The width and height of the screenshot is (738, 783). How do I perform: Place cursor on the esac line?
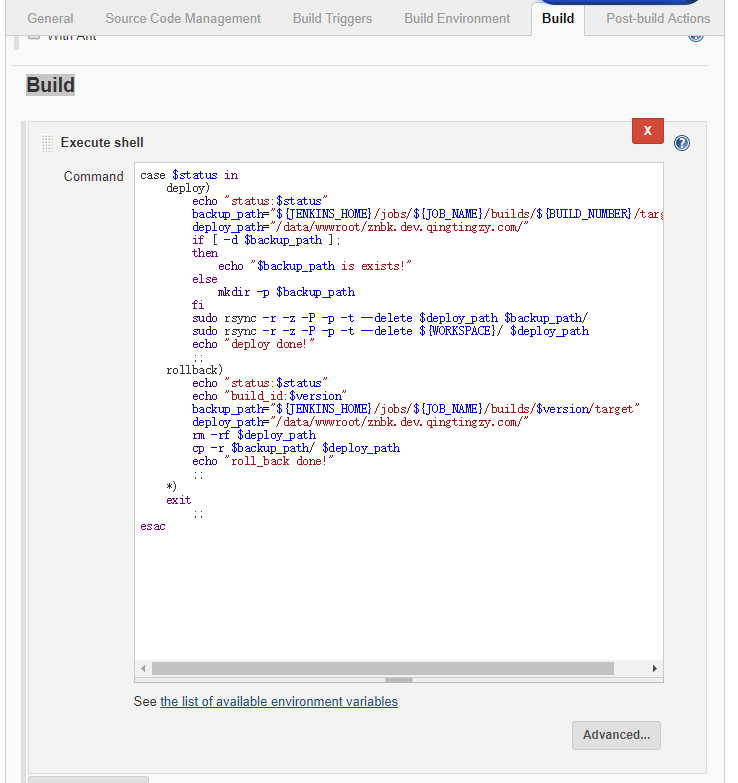point(153,526)
